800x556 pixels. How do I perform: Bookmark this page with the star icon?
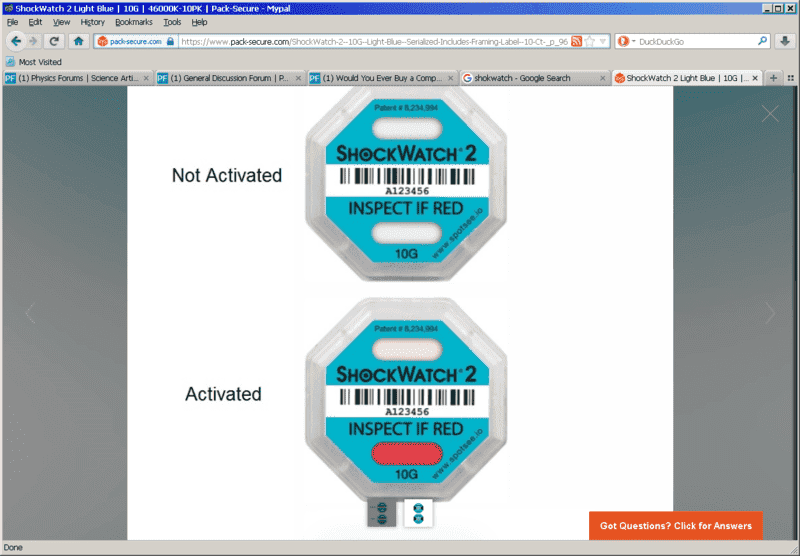(x=590, y=42)
